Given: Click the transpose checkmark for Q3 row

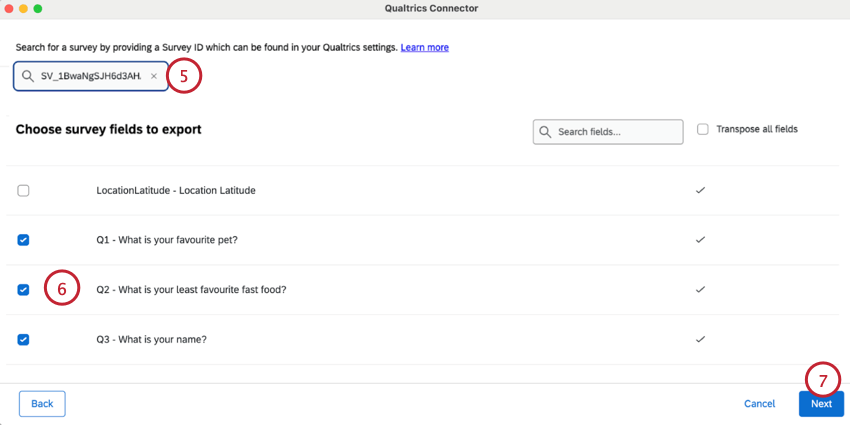Looking at the screenshot, I should coord(700,339).
